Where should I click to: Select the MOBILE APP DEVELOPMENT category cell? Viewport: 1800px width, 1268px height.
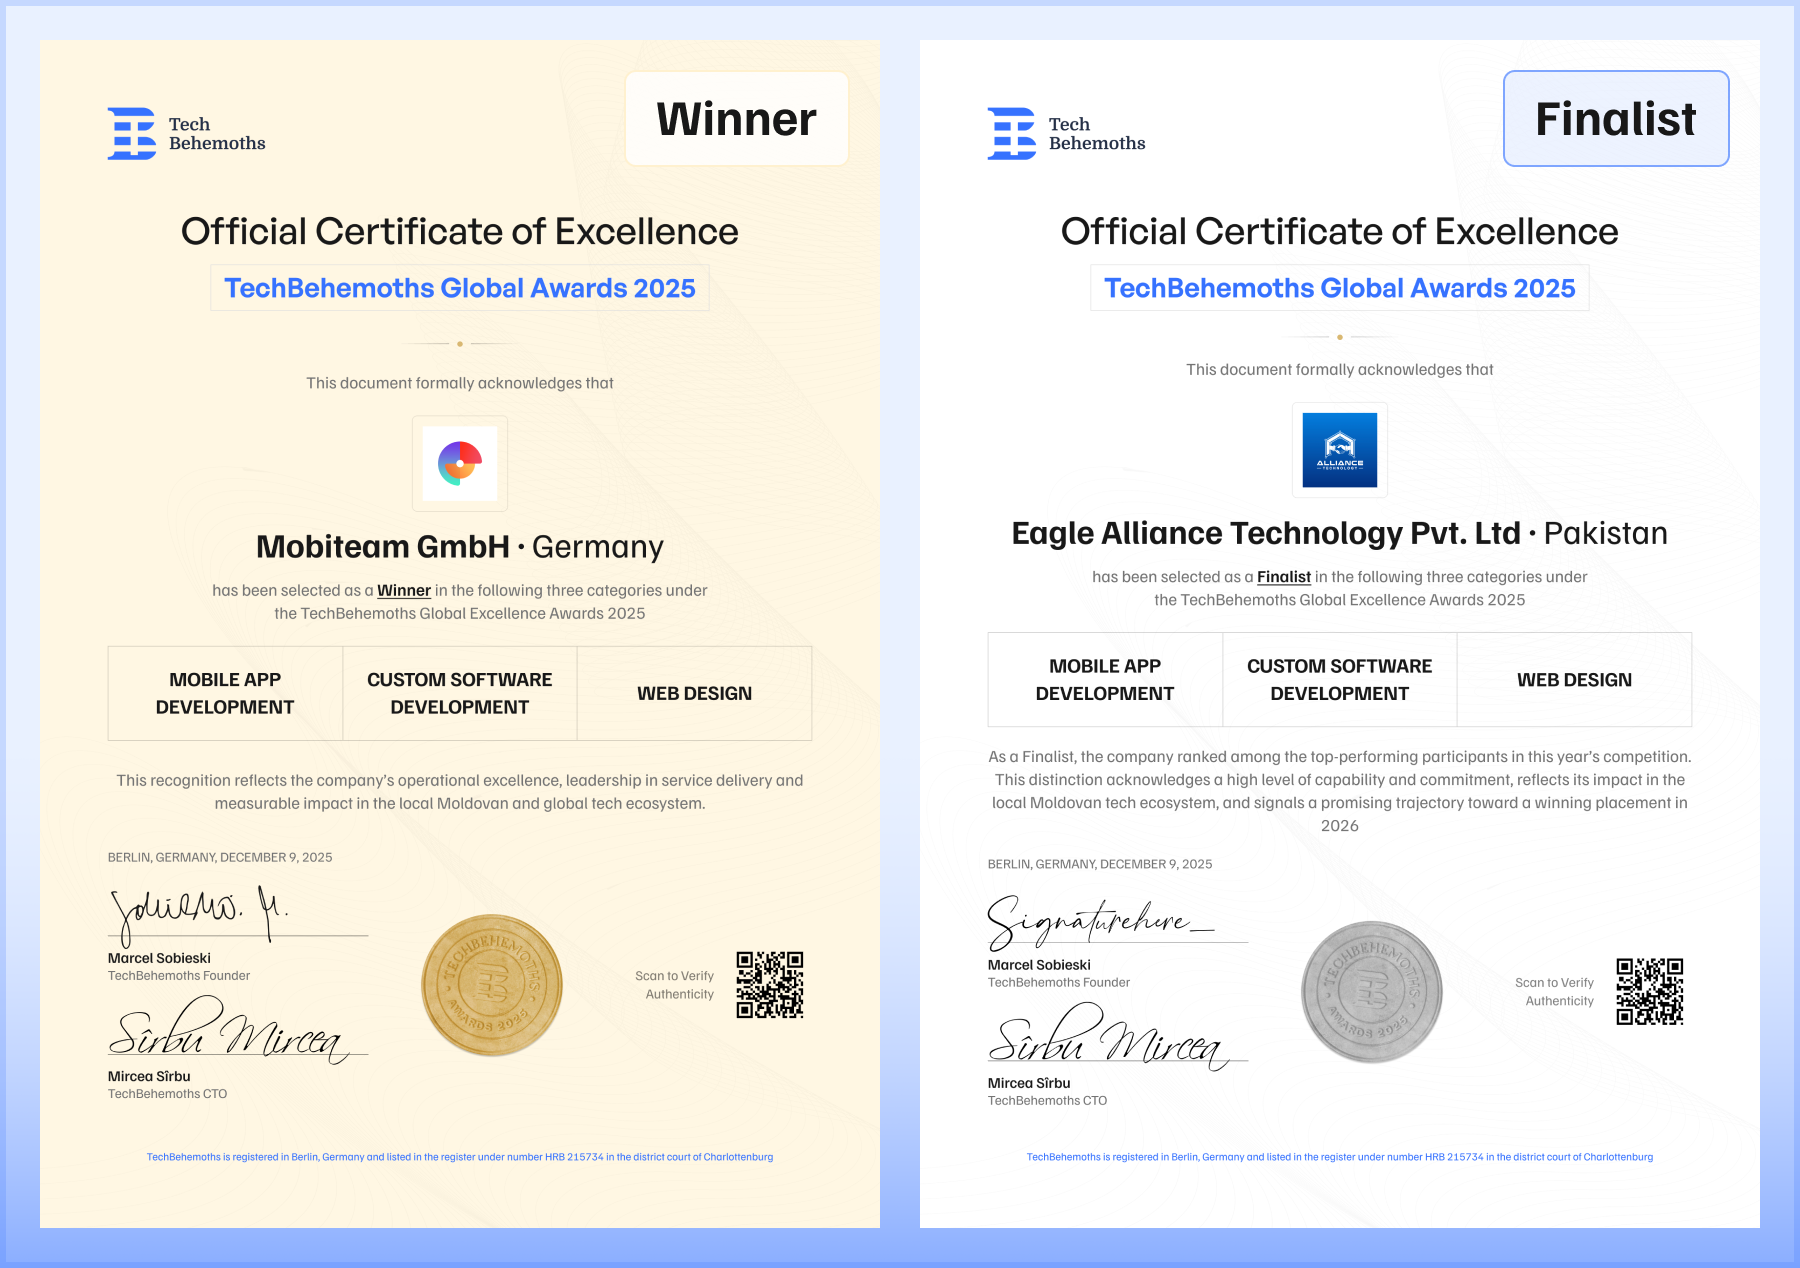pos(224,692)
